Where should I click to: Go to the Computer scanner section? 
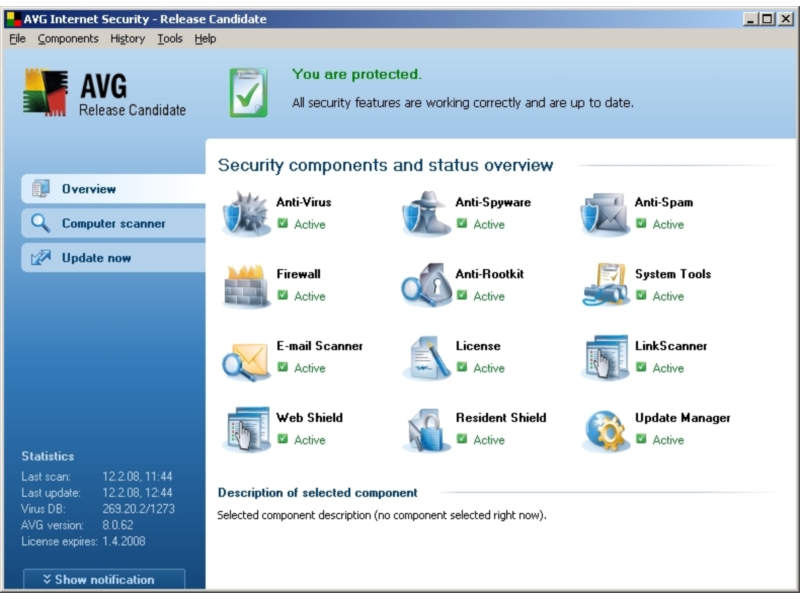point(113,224)
